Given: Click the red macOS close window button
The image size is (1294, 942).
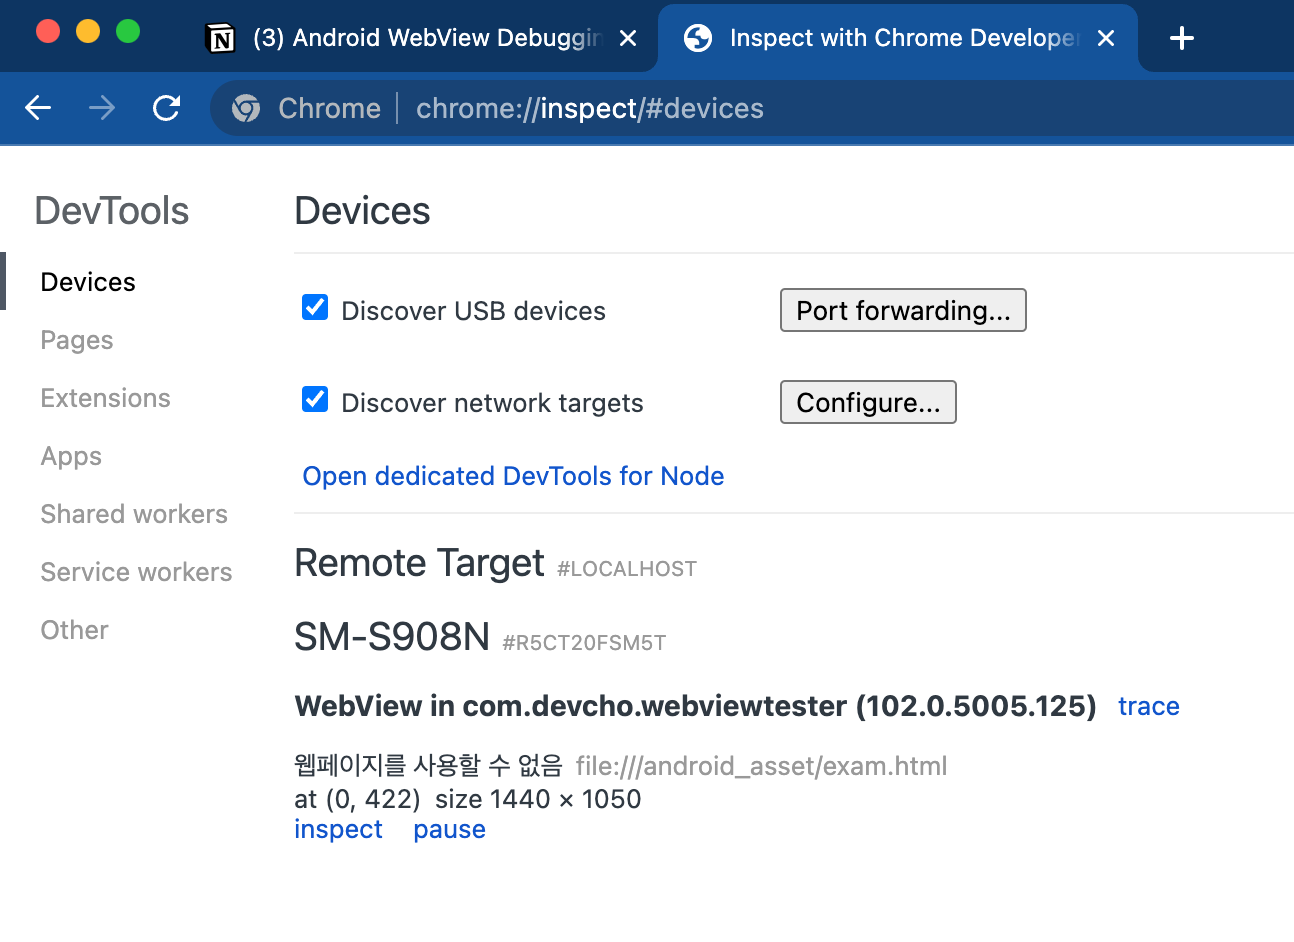Looking at the screenshot, I should pyautogui.click(x=48, y=31).
